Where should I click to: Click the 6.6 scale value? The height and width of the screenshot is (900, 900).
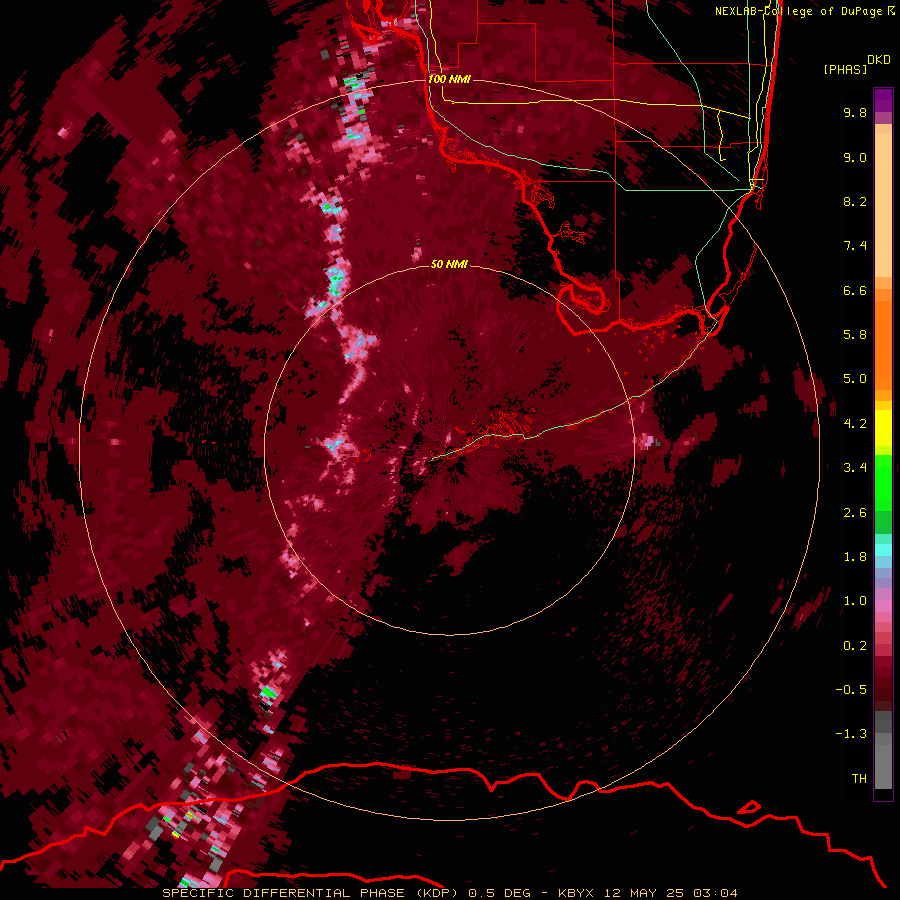click(855, 290)
